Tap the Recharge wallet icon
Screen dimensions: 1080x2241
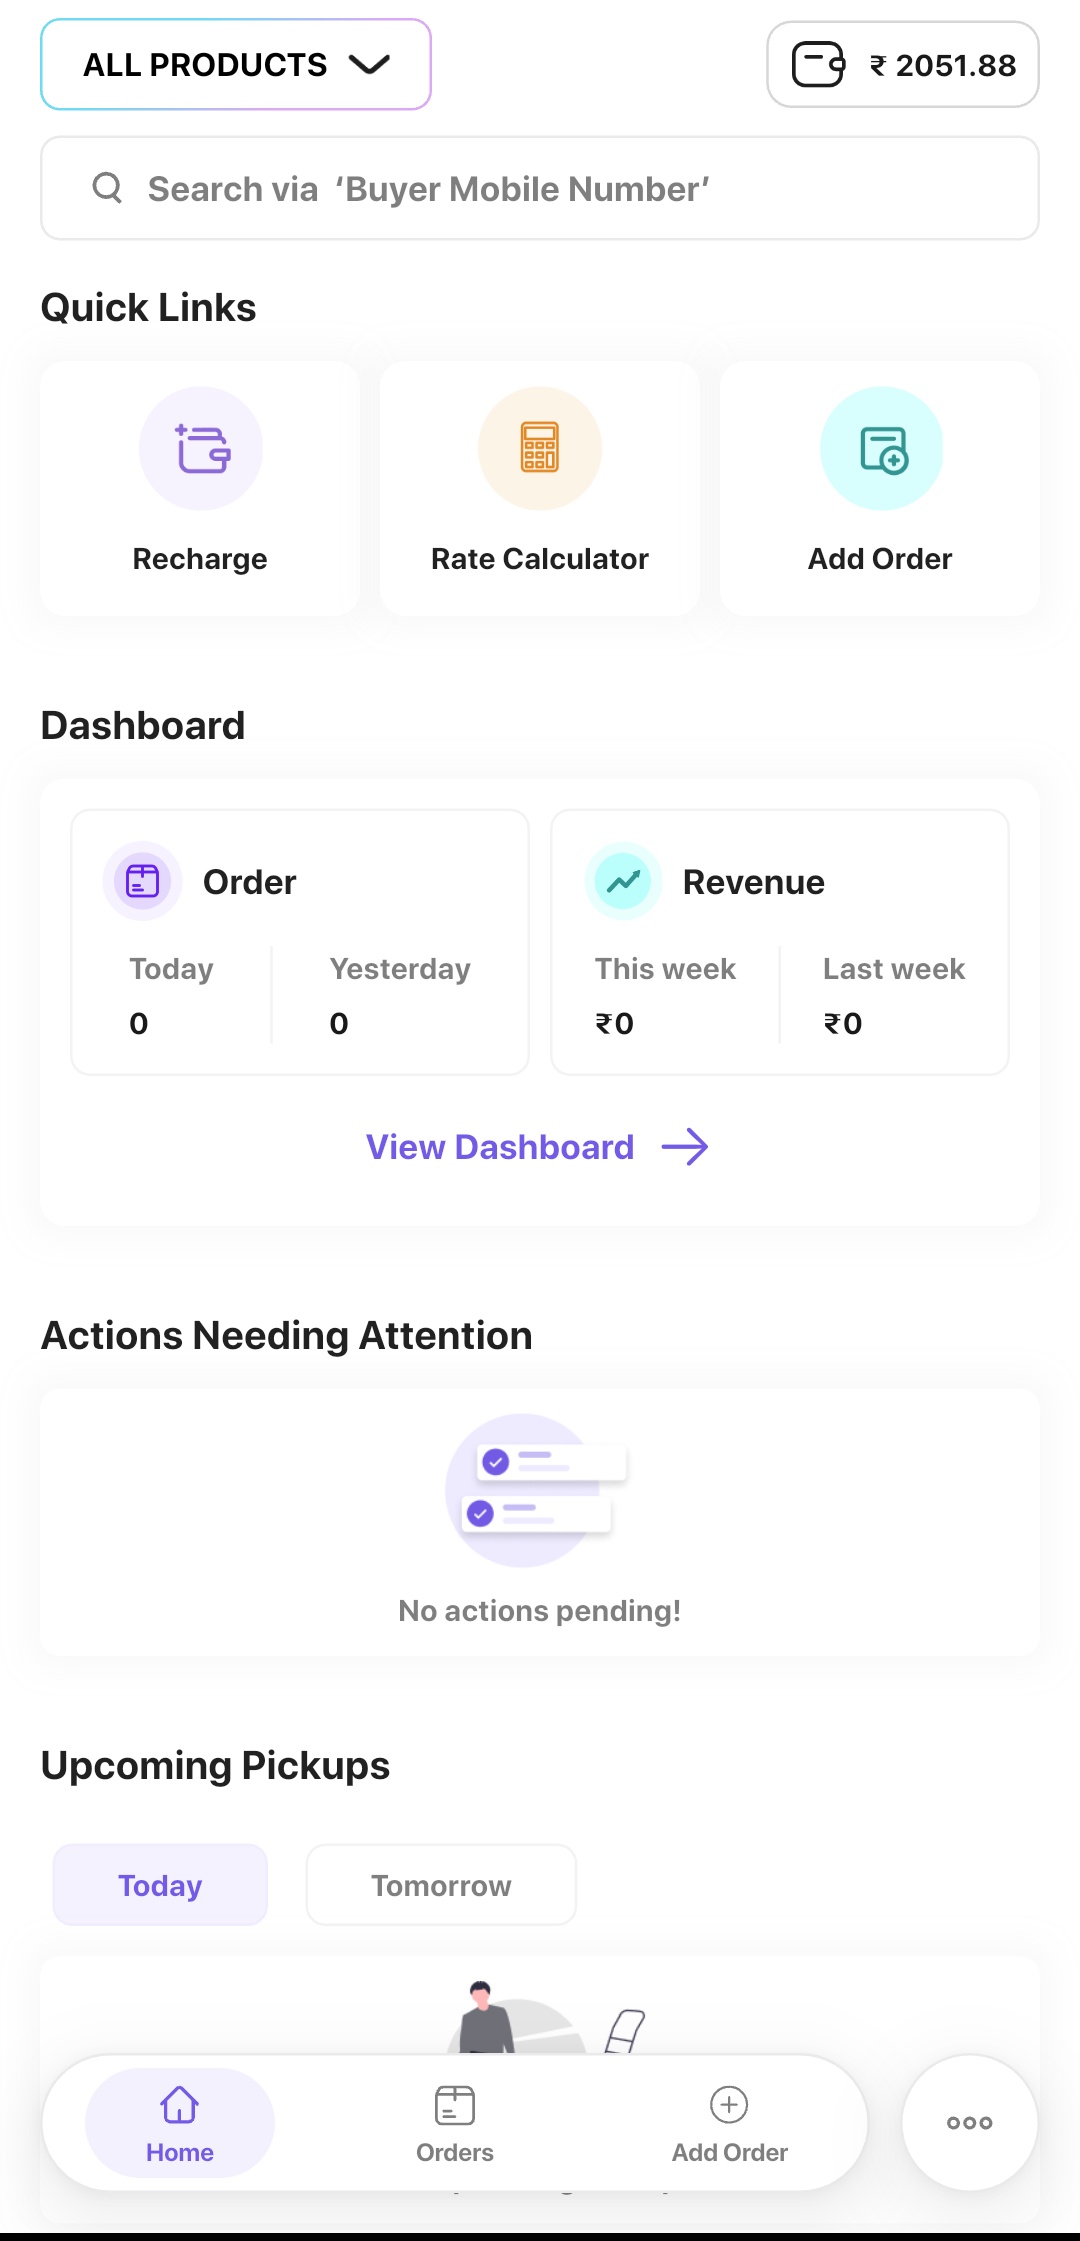tap(201, 449)
